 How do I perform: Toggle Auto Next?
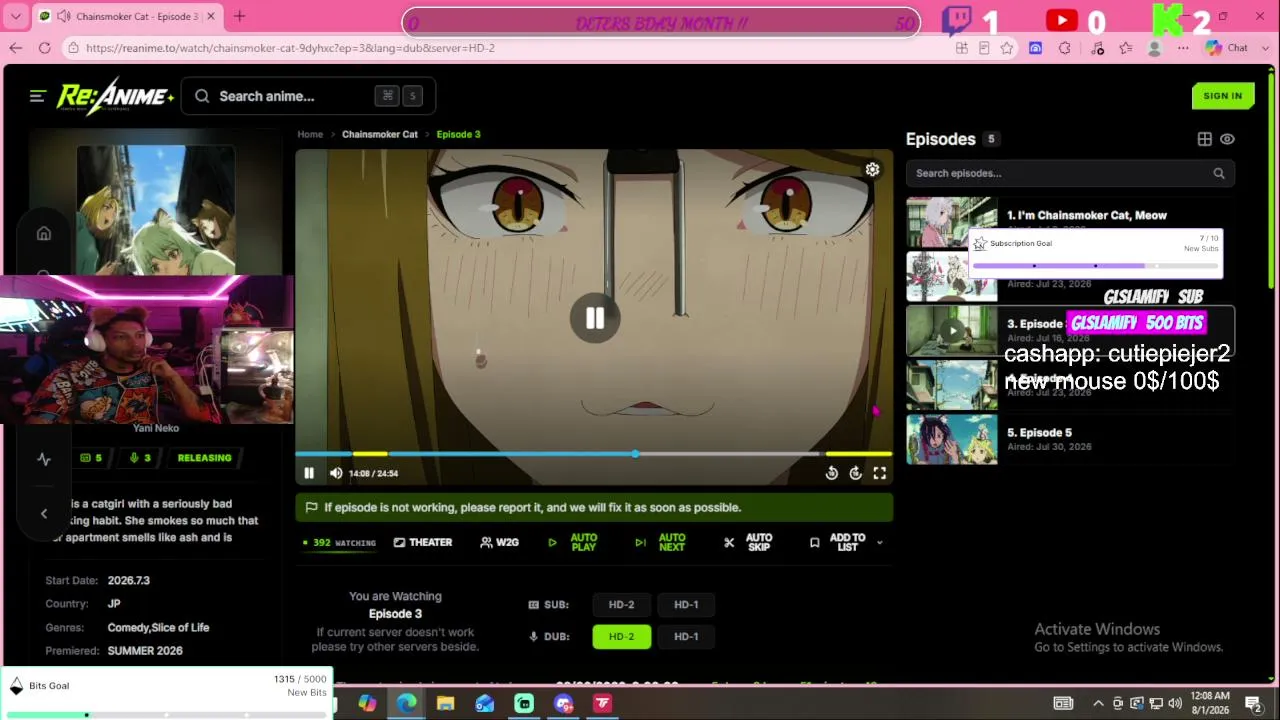(x=661, y=542)
